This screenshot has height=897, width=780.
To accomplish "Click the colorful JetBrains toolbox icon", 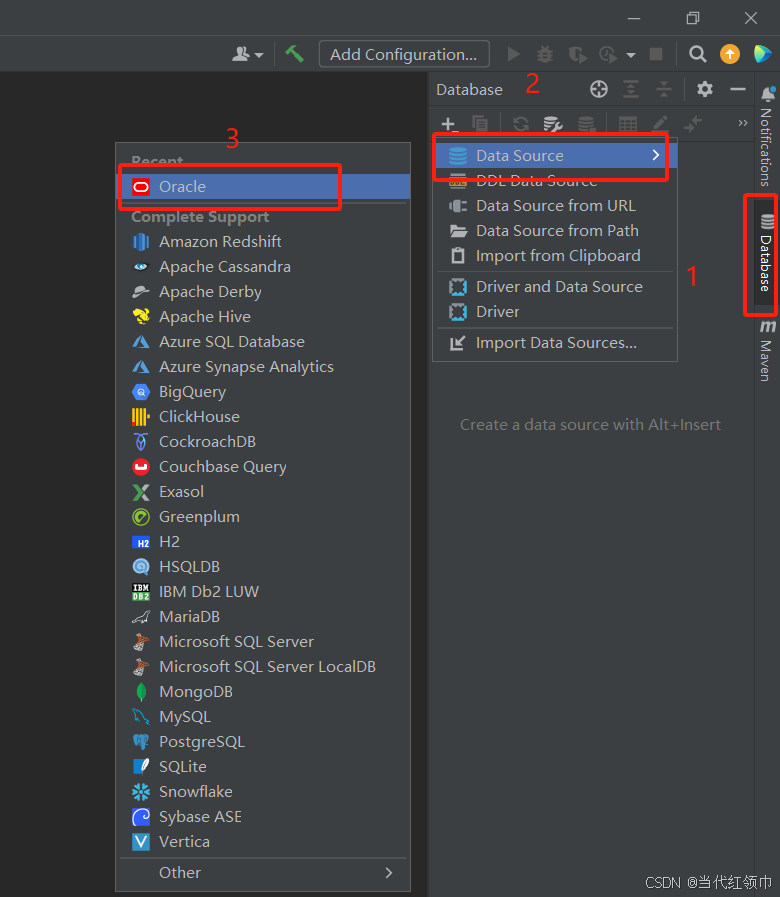I will [762, 54].
